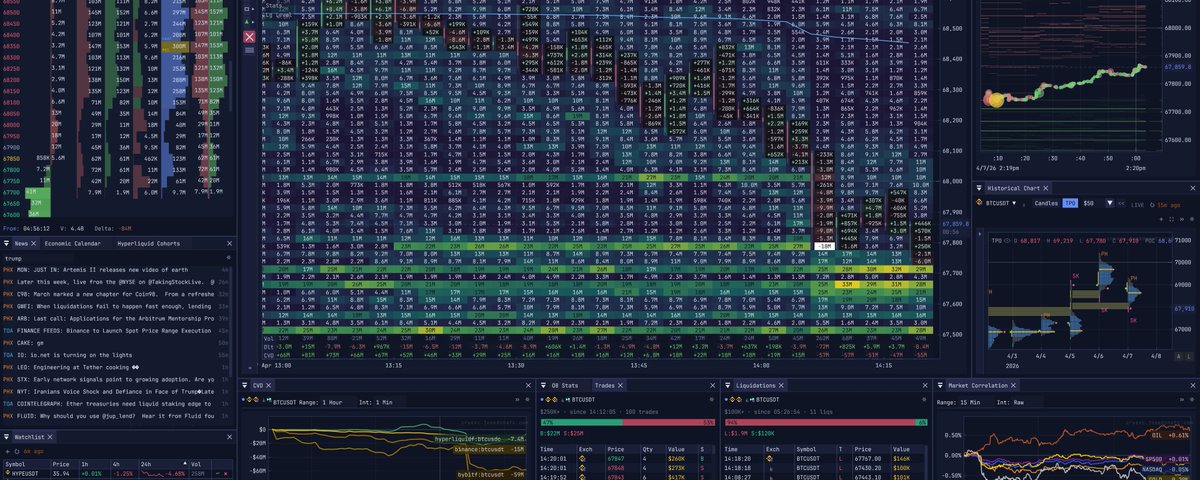
Task: Open the CVD panel dropdown menu arrow
Action: tap(245, 385)
